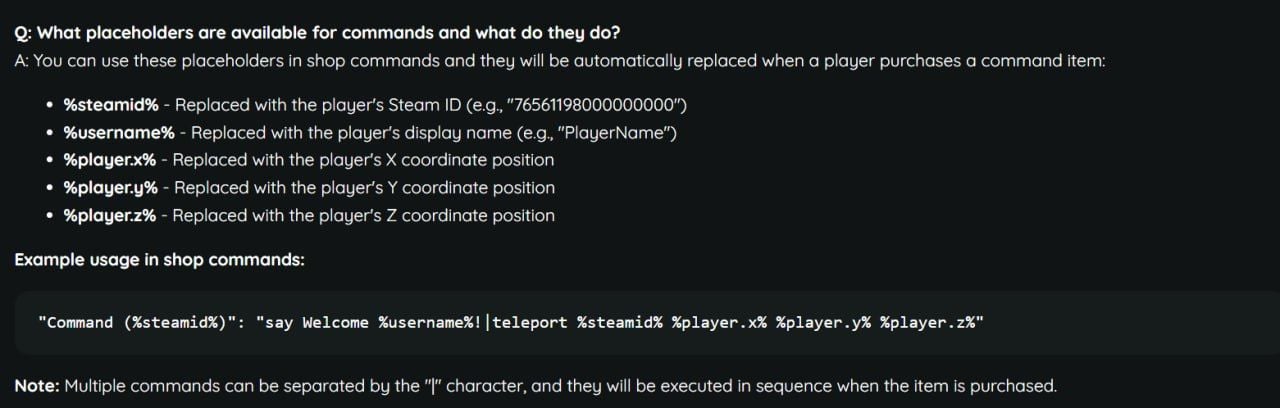Select the %username% placeholder in the bullet list
Screen dimensions: 1280x408
coord(119,133)
